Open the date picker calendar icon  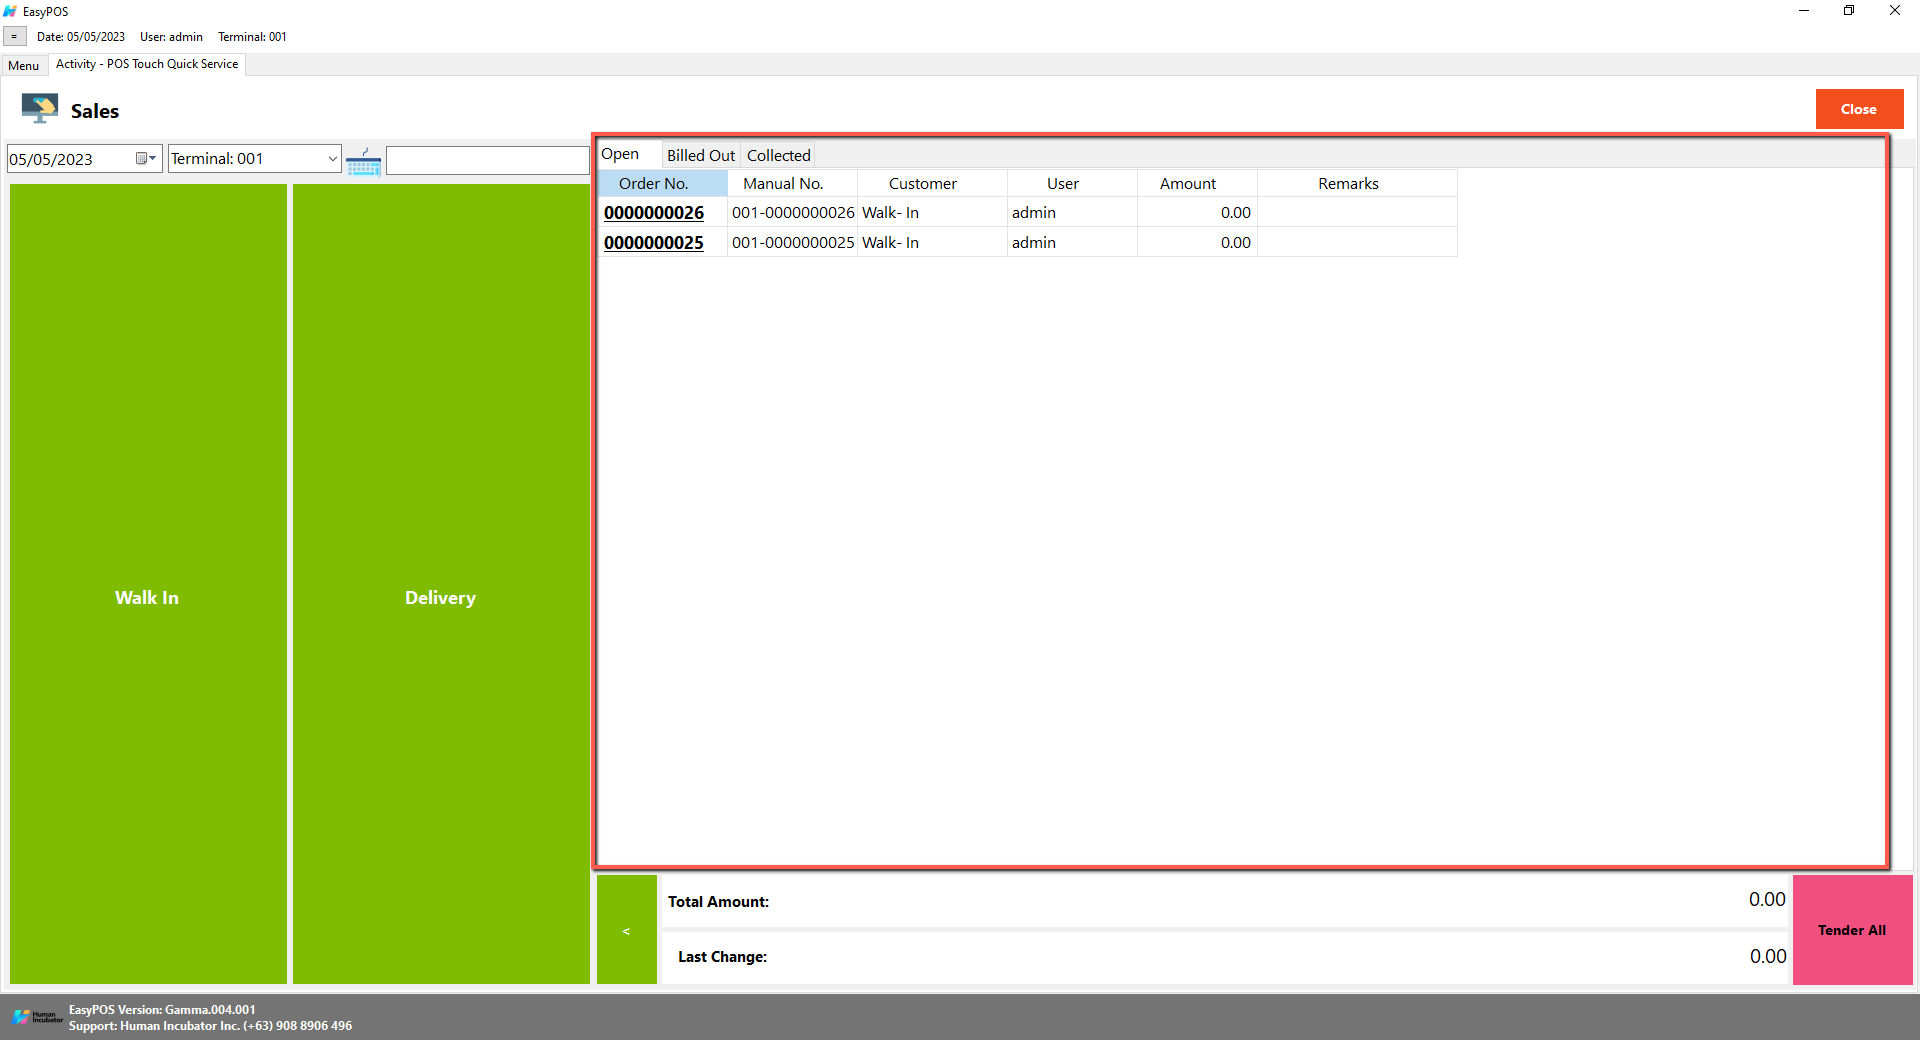(x=146, y=158)
